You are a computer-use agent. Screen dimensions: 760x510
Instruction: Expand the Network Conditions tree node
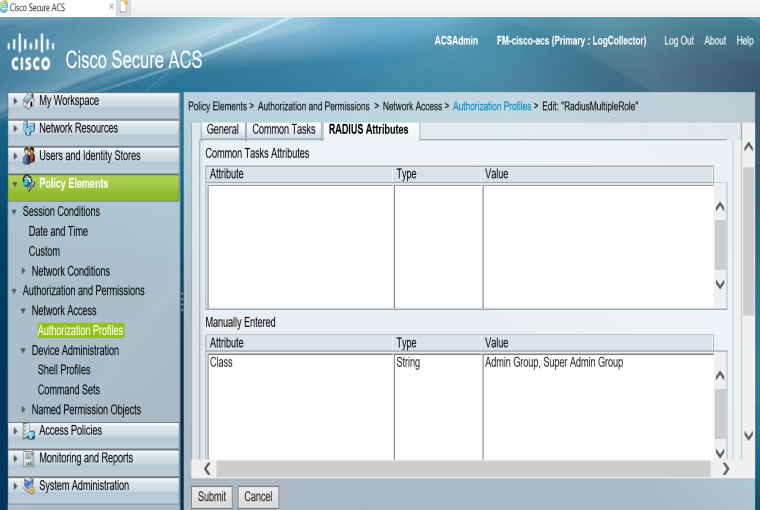pyautogui.click(x=24, y=271)
